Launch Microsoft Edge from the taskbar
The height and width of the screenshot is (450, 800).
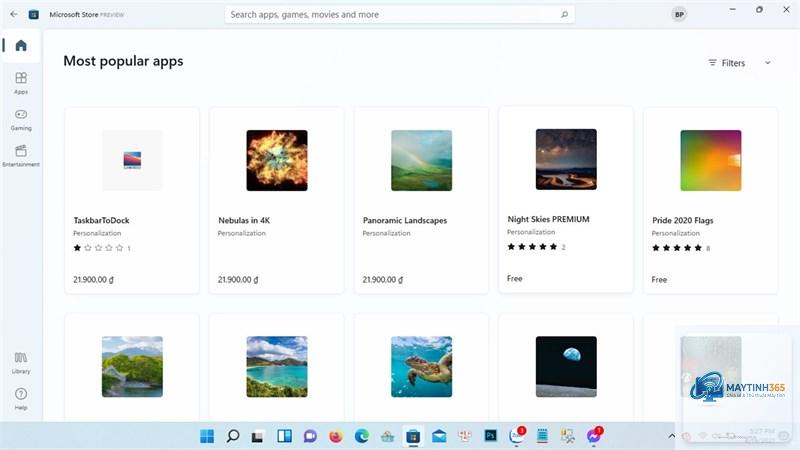coord(362,437)
